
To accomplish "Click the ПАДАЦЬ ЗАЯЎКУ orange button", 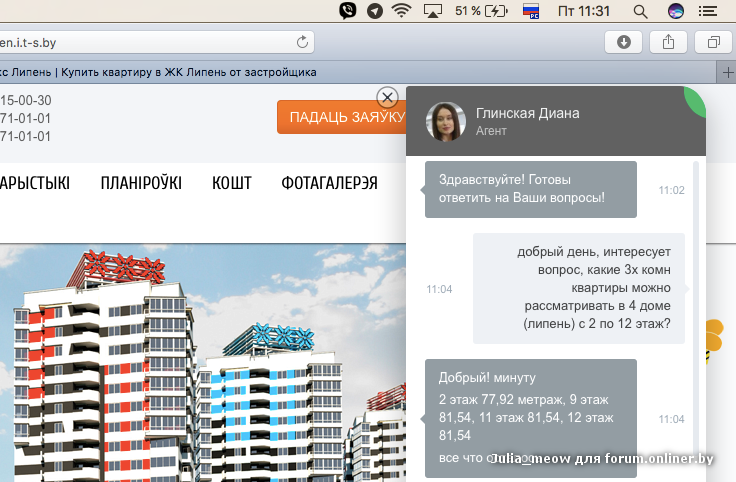I will pyautogui.click(x=343, y=117).
